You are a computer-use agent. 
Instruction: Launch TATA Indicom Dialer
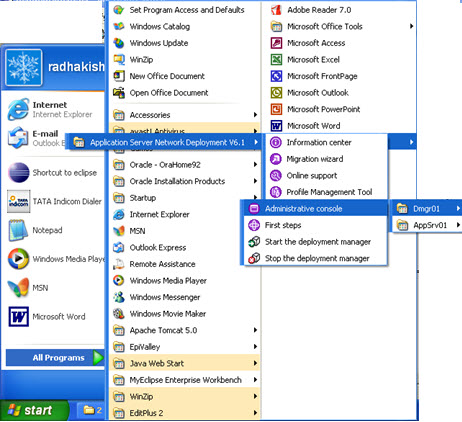click(x=54, y=201)
